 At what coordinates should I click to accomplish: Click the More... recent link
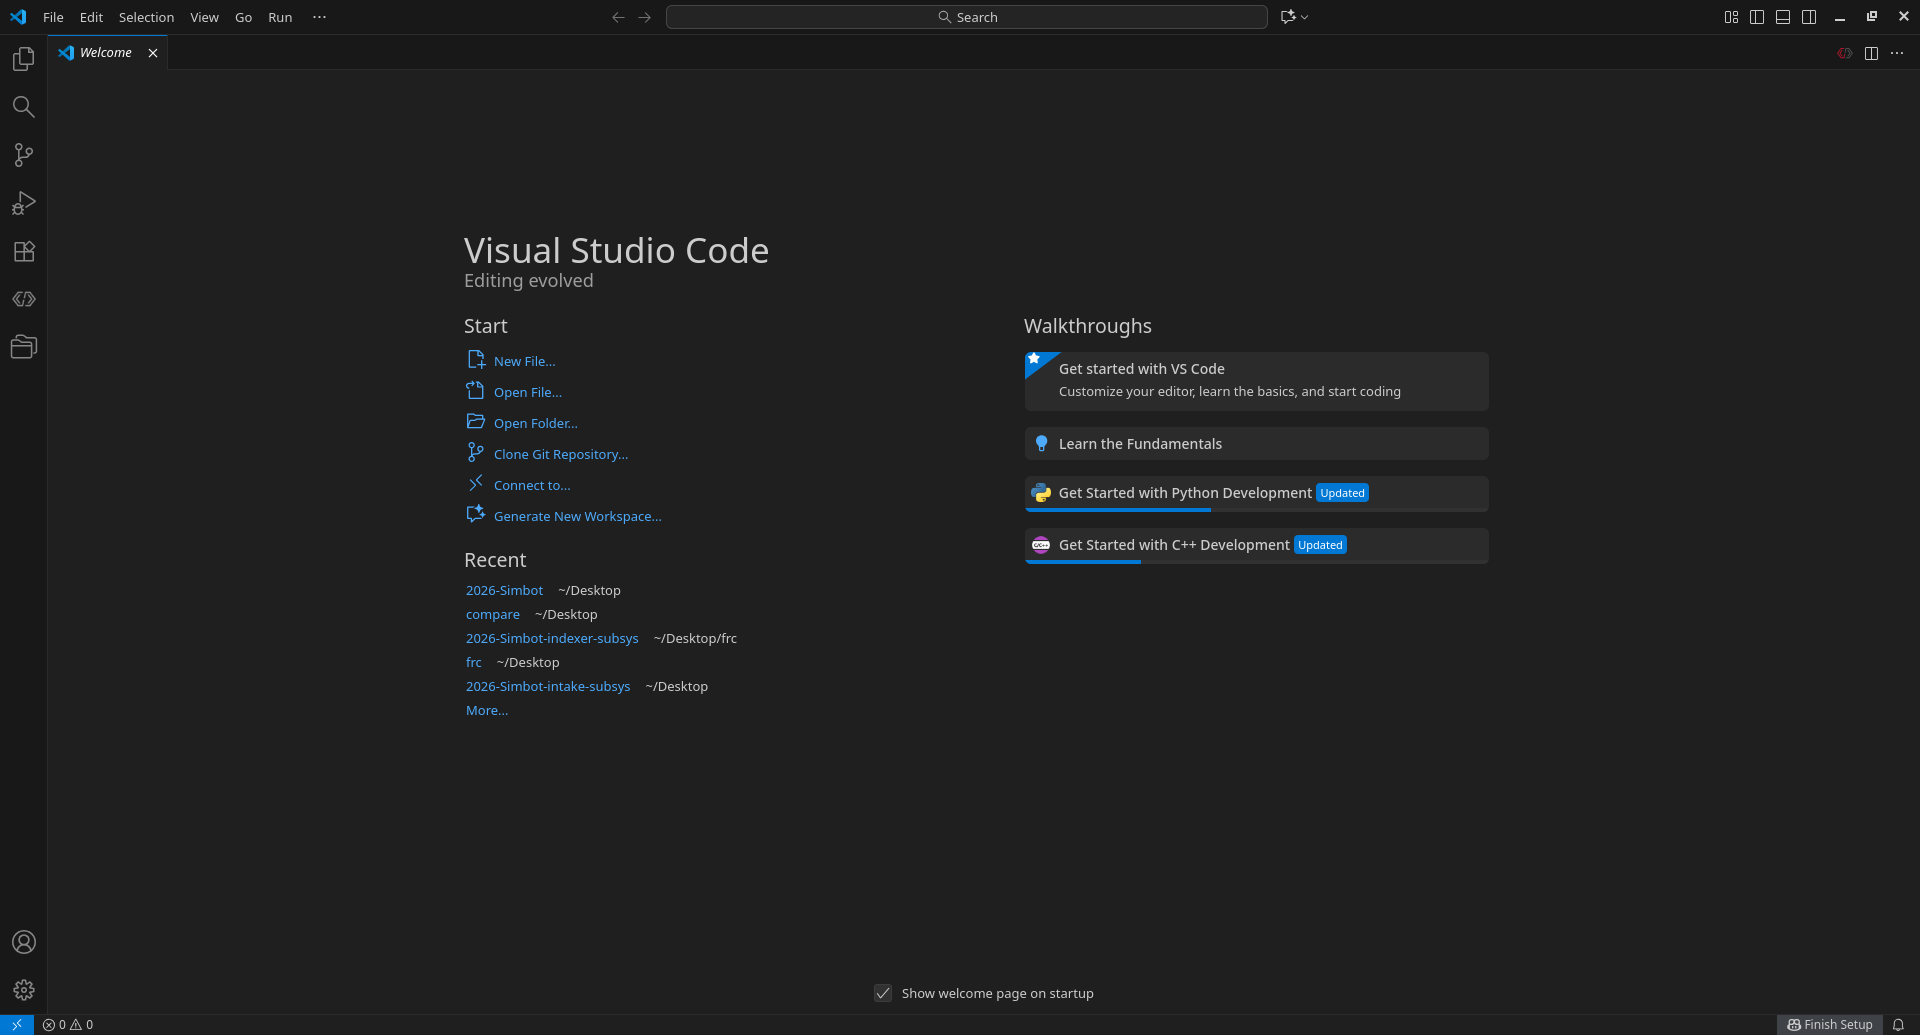click(x=487, y=710)
